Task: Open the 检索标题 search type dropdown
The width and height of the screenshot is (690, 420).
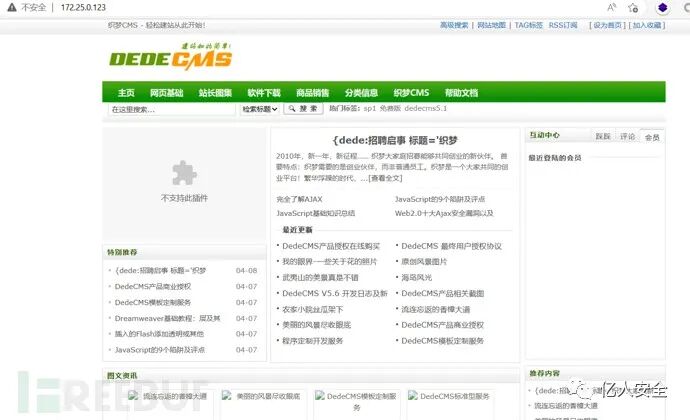Action: [x=260, y=109]
